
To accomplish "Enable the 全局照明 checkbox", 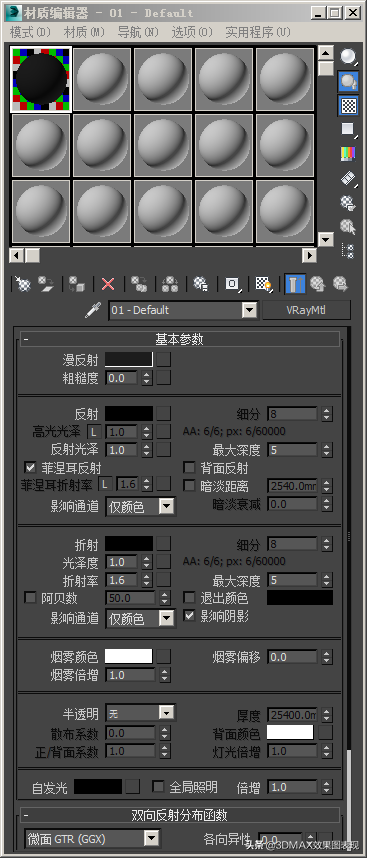I will (x=159, y=787).
